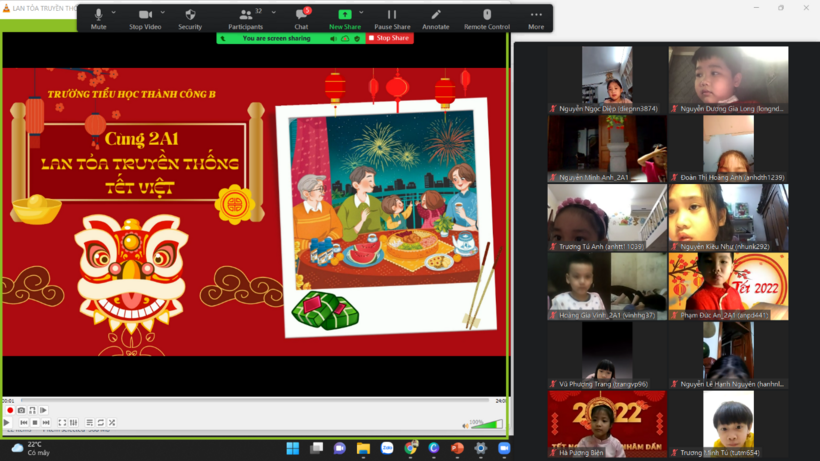Click the VLC playback seek bar
Screen dimensions: 820x461
[255, 400]
